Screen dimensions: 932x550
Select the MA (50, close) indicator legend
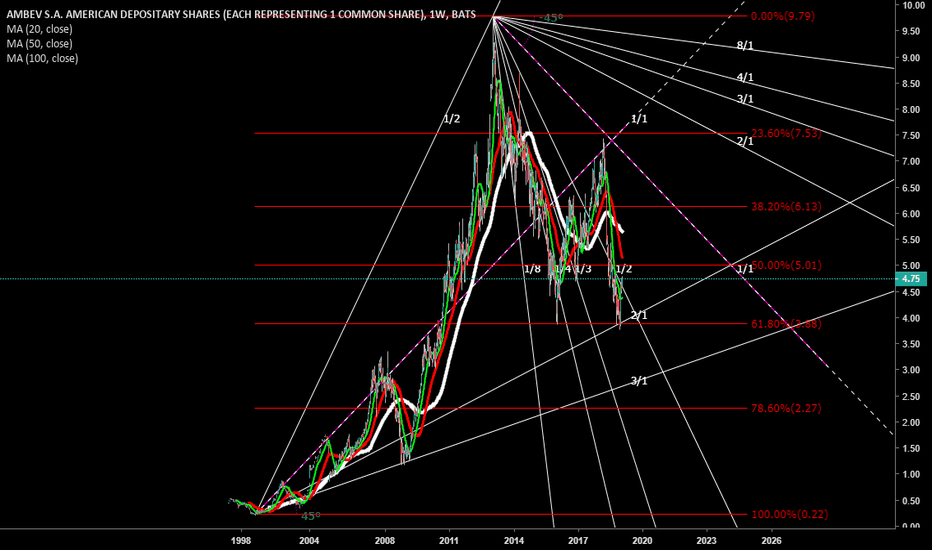(39, 43)
